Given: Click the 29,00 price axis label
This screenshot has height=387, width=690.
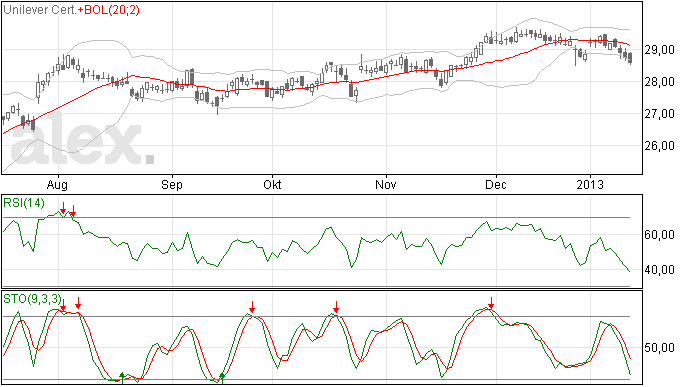Looking at the screenshot, I should tap(659, 50).
